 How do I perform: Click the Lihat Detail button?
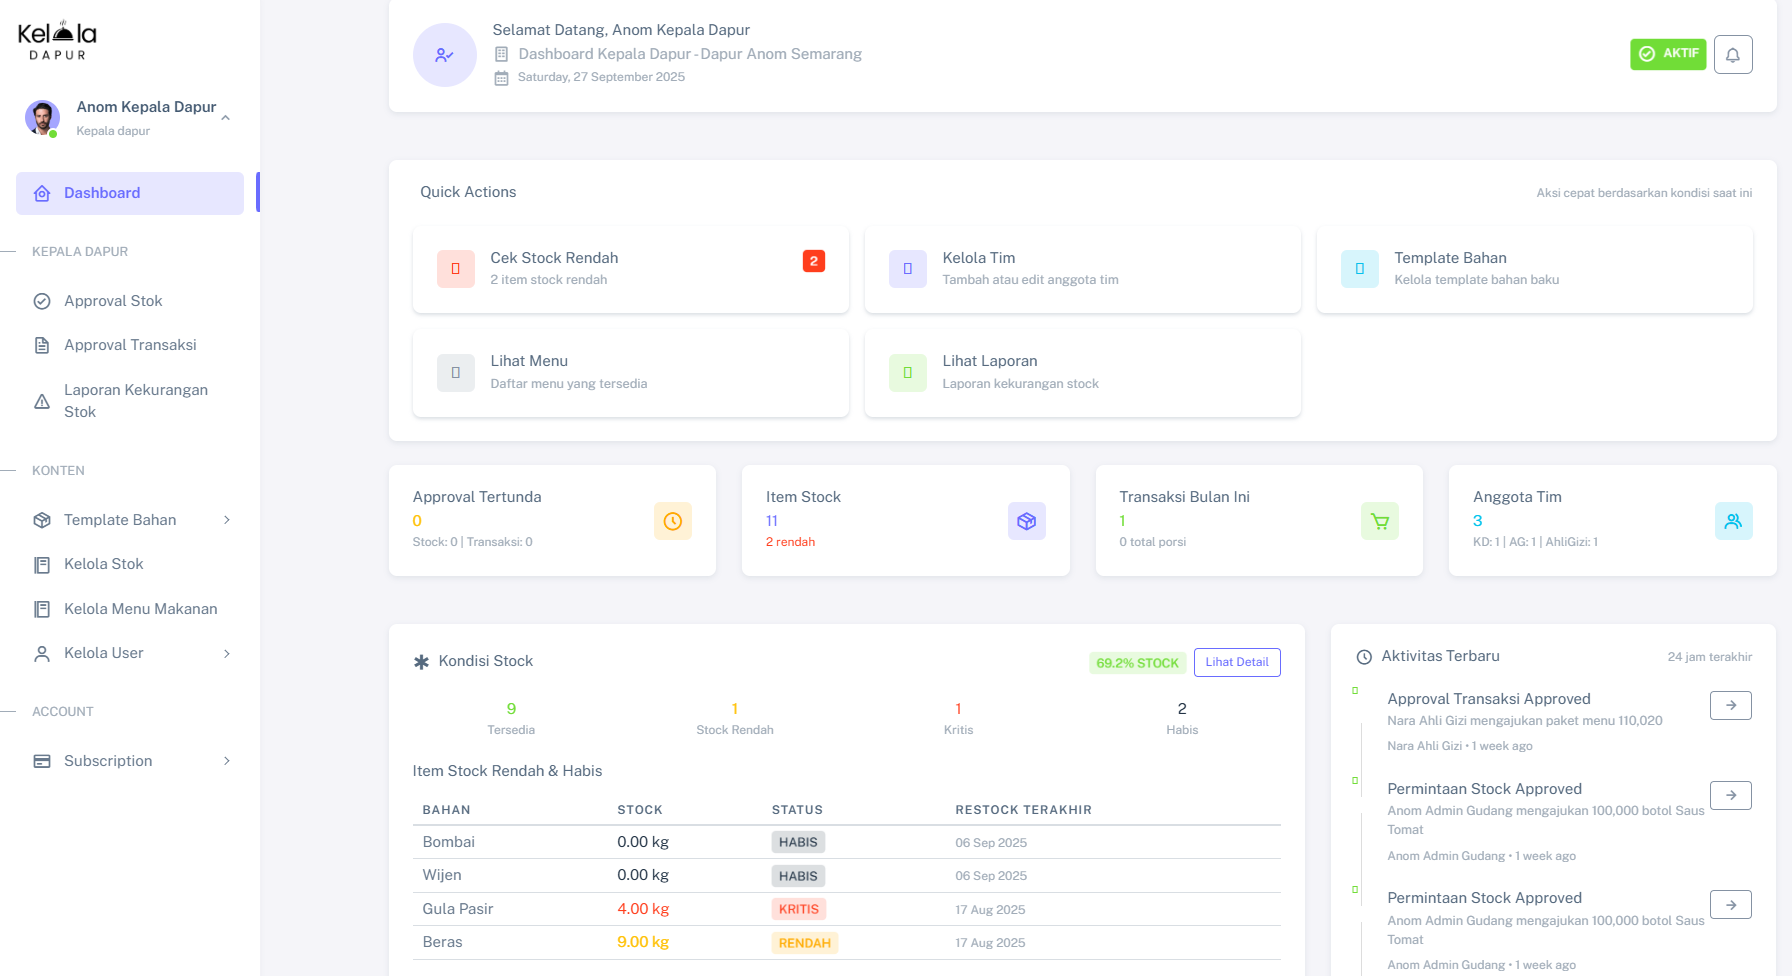1236,662
